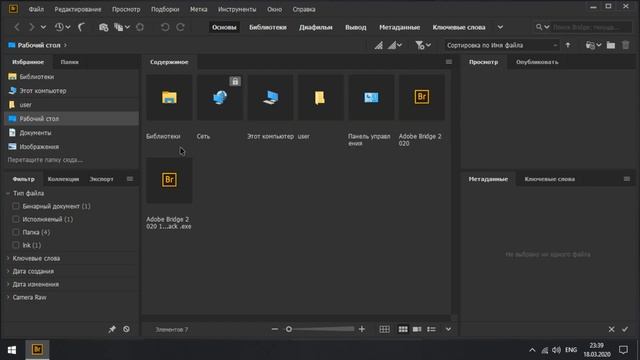
Task: Select the Библиотеки workspace
Action: coord(268,27)
